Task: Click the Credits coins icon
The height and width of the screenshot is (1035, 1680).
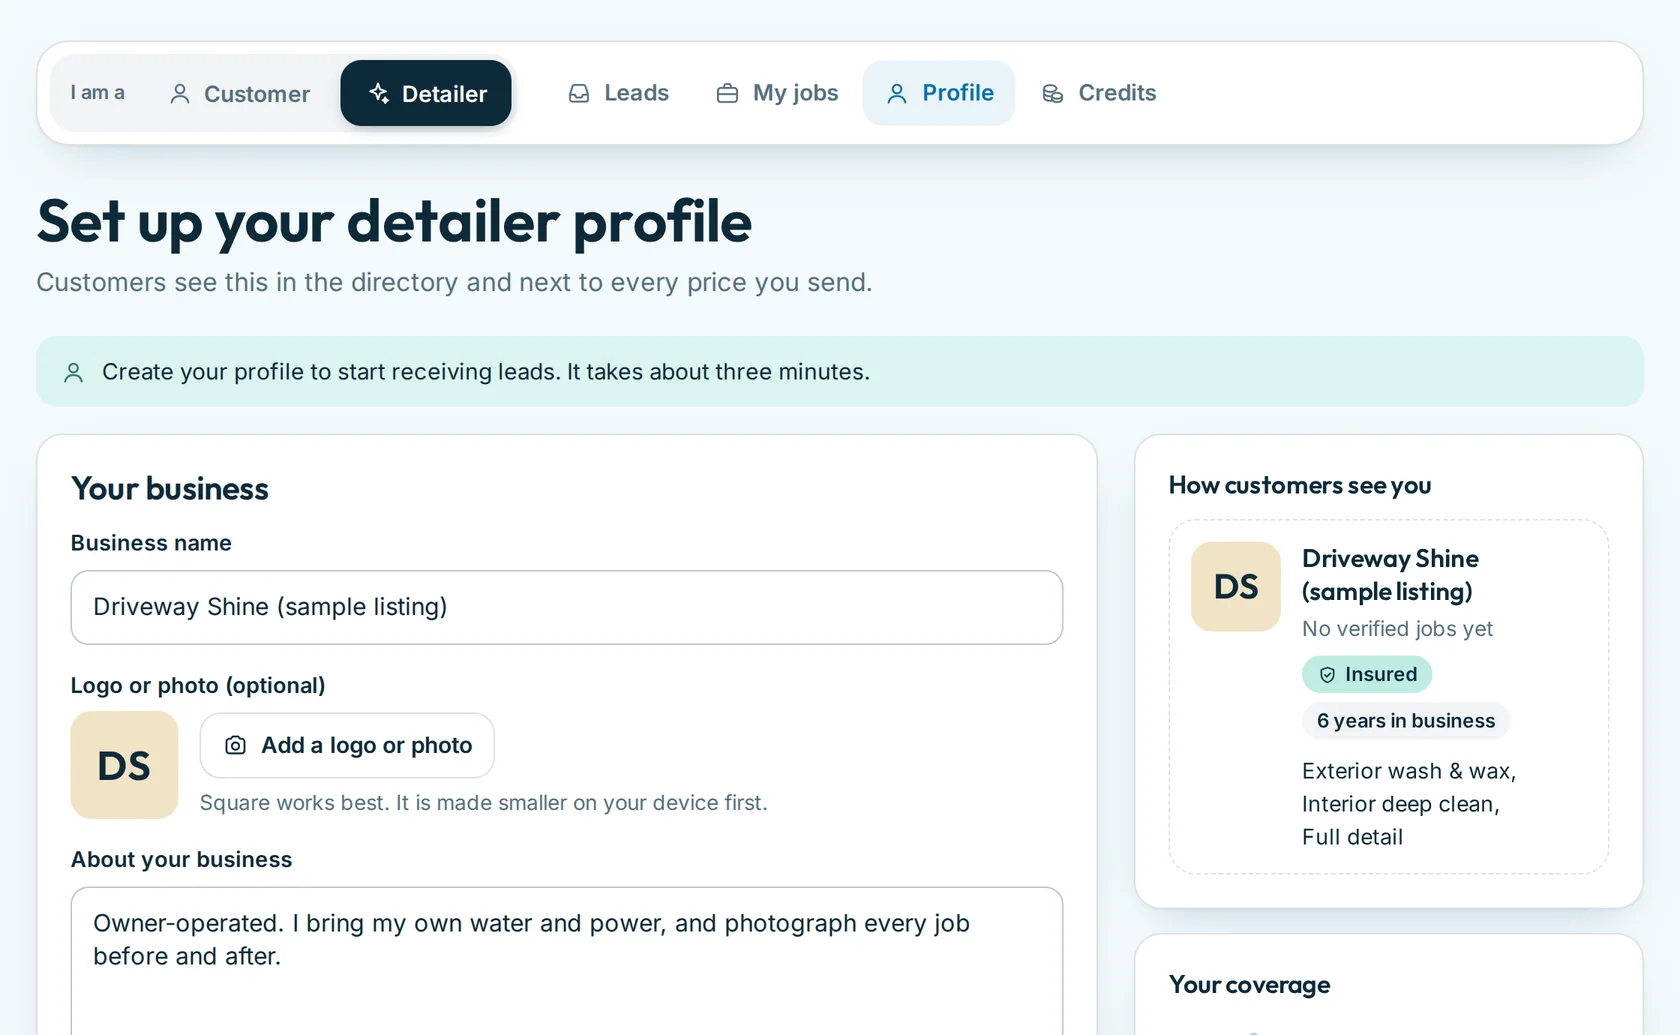Action: coord(1053,94)
